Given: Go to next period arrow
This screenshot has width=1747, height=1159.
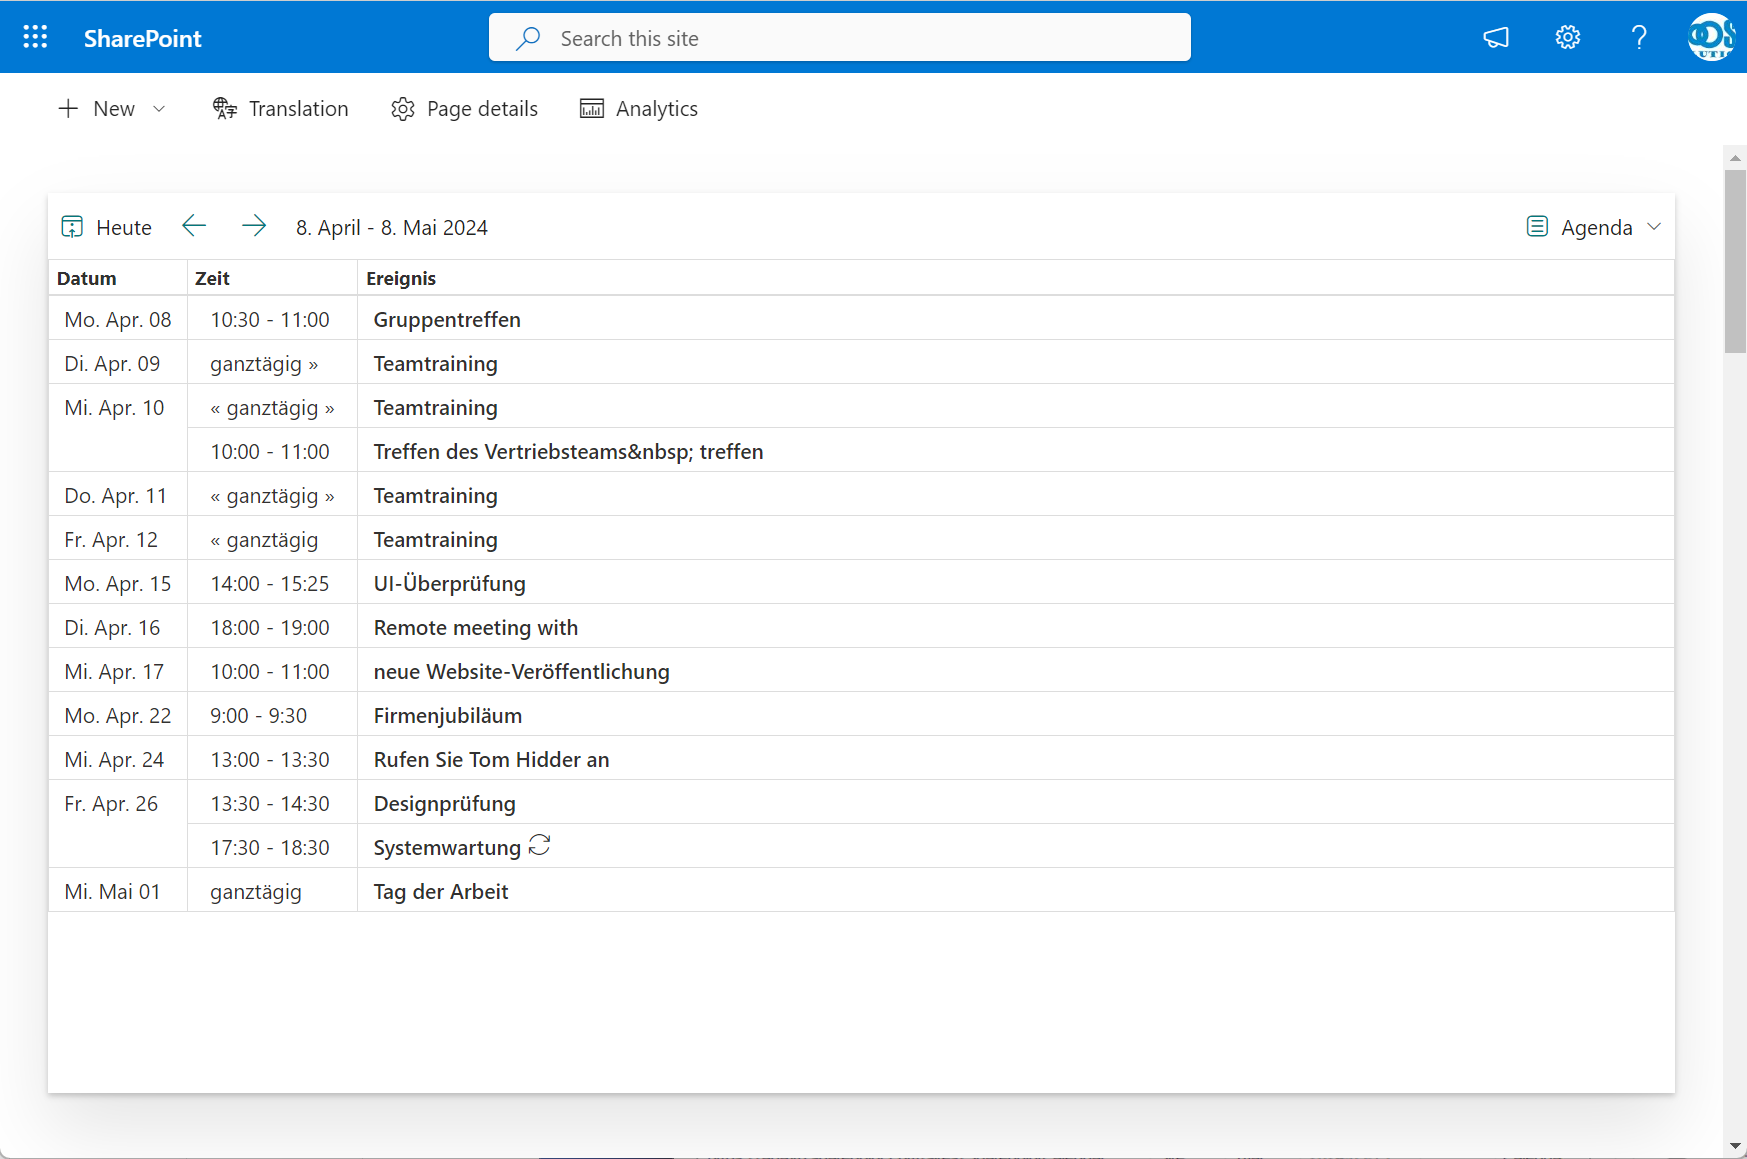Looking at the screenshot, I should tap(254, 226).
